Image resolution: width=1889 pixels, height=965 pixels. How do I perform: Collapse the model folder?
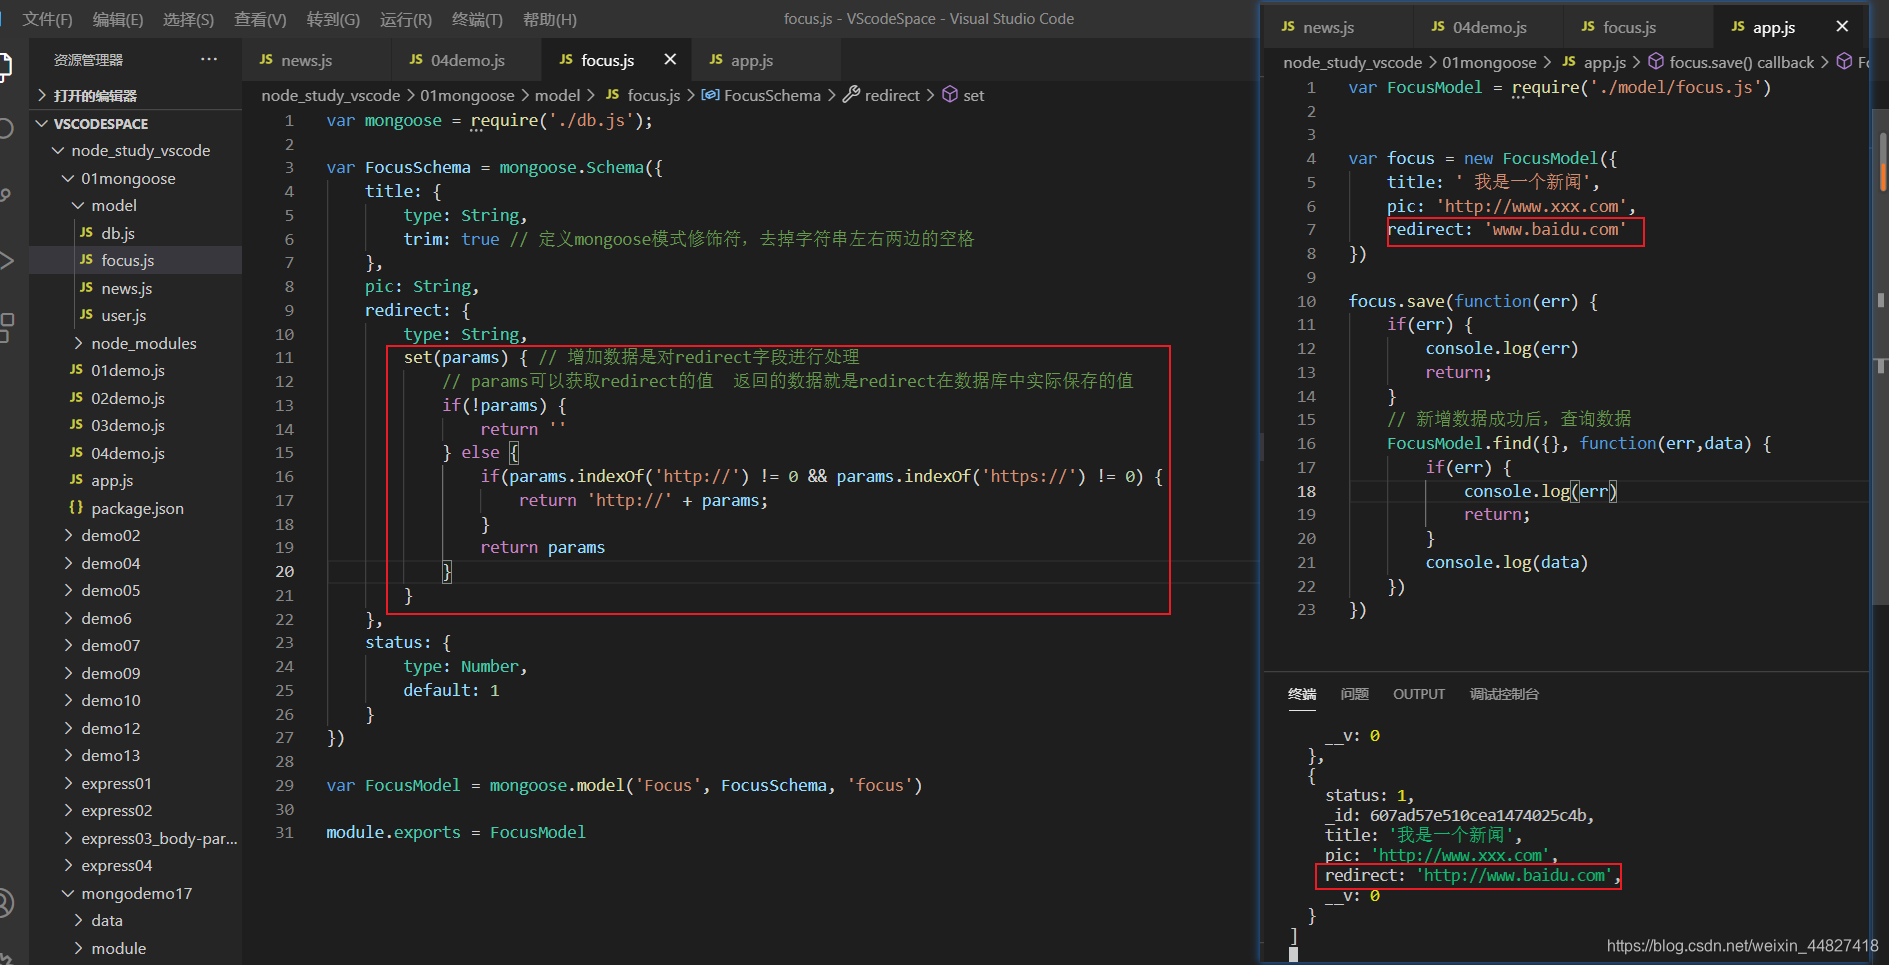coord(136,205)
